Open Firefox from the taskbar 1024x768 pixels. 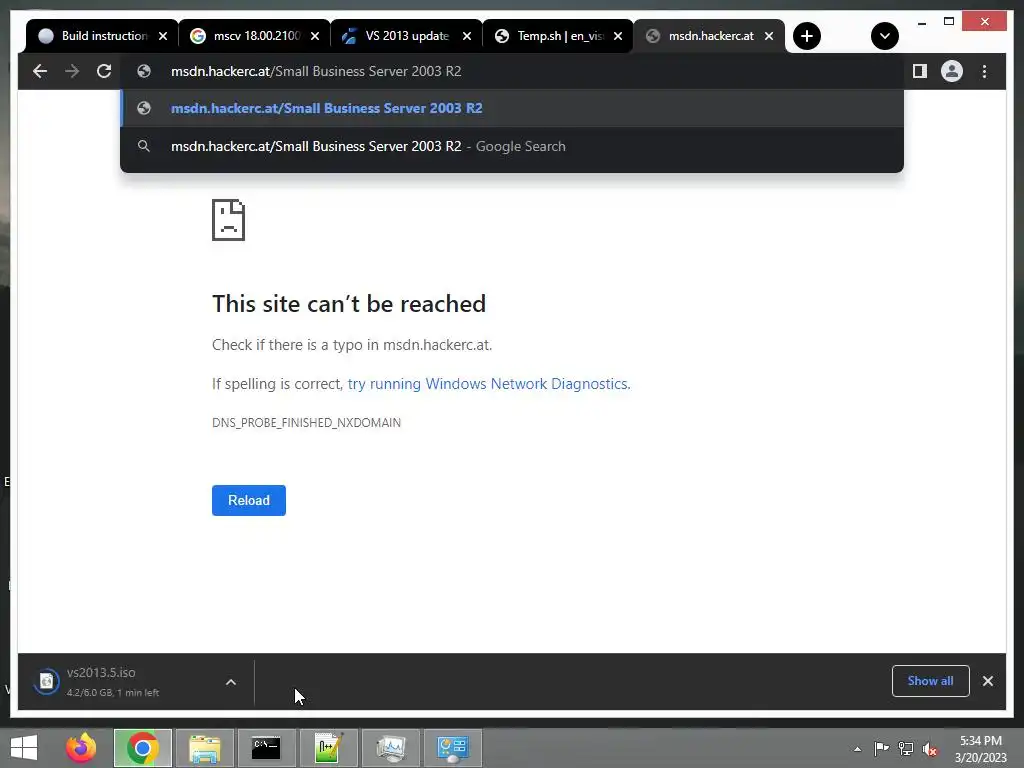[81, 748]
